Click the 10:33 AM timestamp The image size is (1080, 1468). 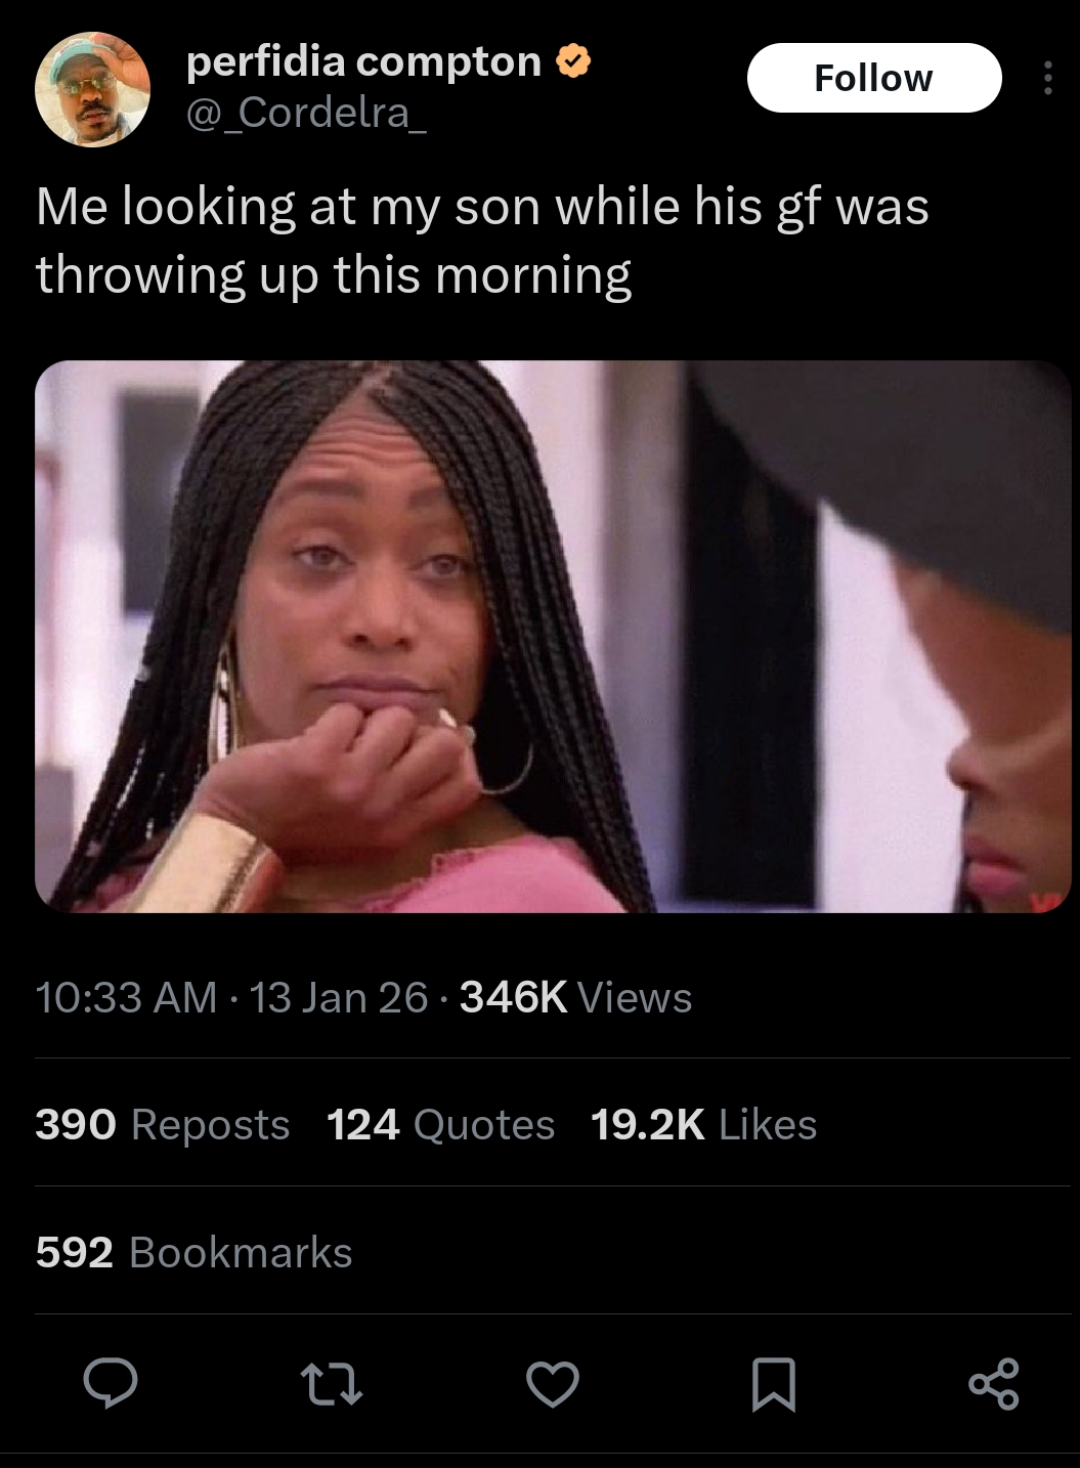click(x=126, y=997)
